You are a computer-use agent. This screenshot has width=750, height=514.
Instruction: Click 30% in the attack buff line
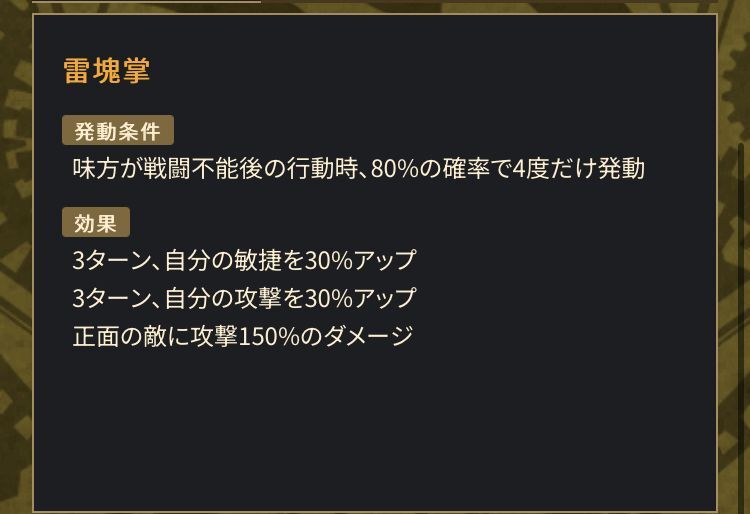click(x=328, y=298)
